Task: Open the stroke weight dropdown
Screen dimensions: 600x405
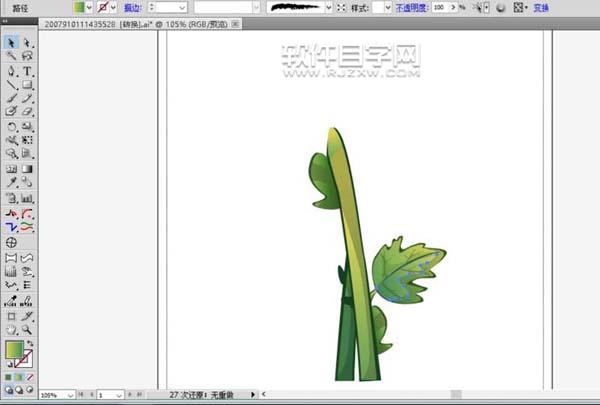Action: 183,7
